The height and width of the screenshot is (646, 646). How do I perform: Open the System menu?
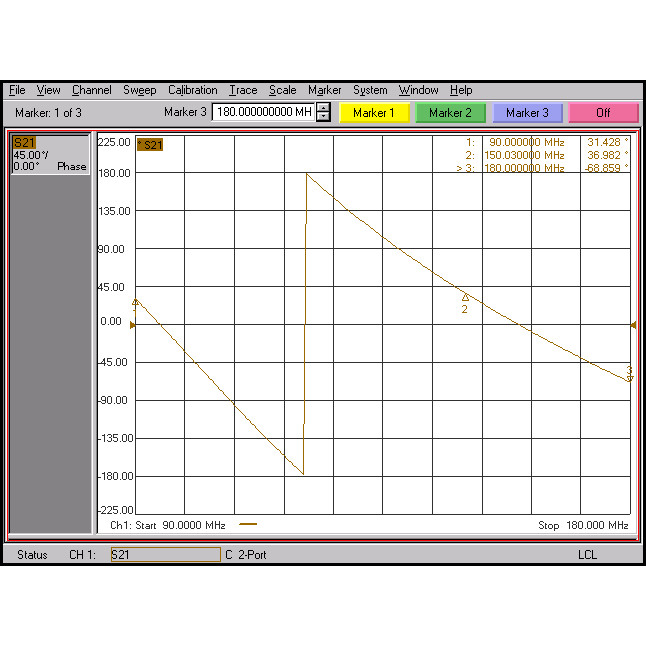click(370, 90)
